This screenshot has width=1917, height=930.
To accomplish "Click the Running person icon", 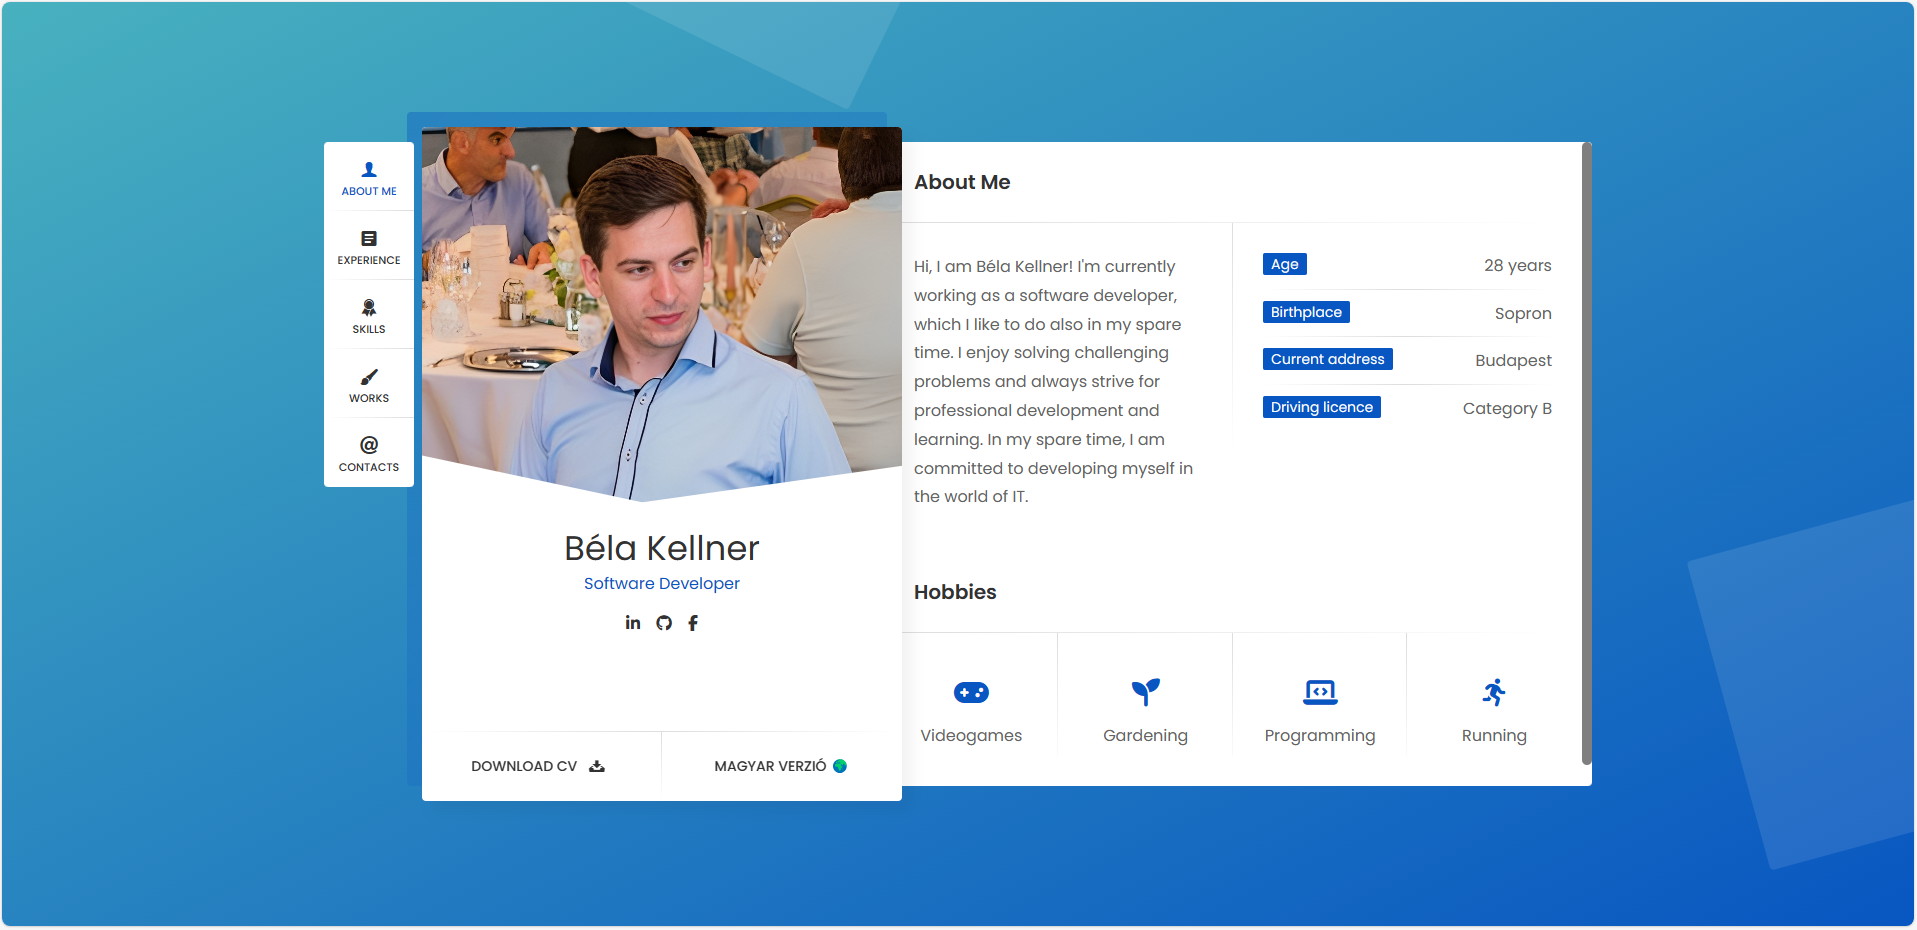I will click(1494, 692).
